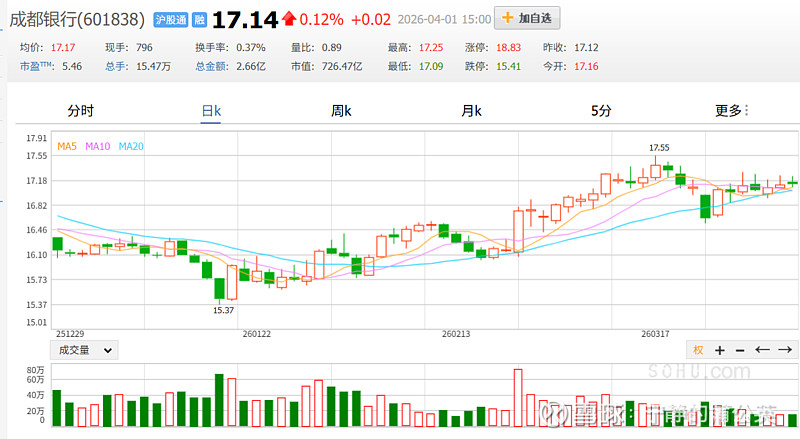Click the 均价 value 17.17
The width and height of the screenshot is (800, 439).
pos(63,48)
